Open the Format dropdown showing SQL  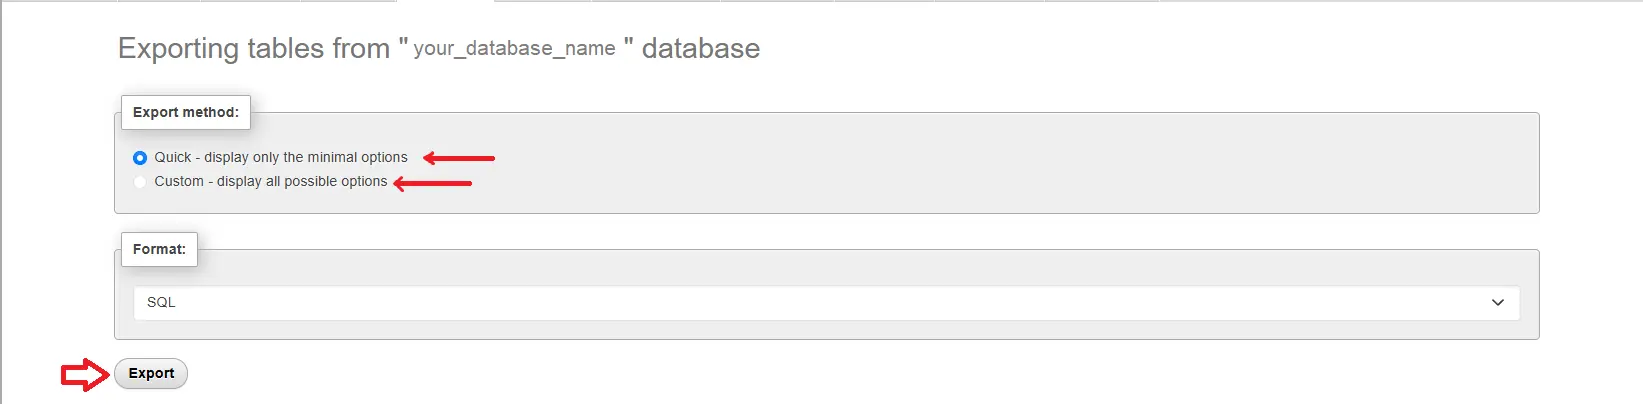826,303
